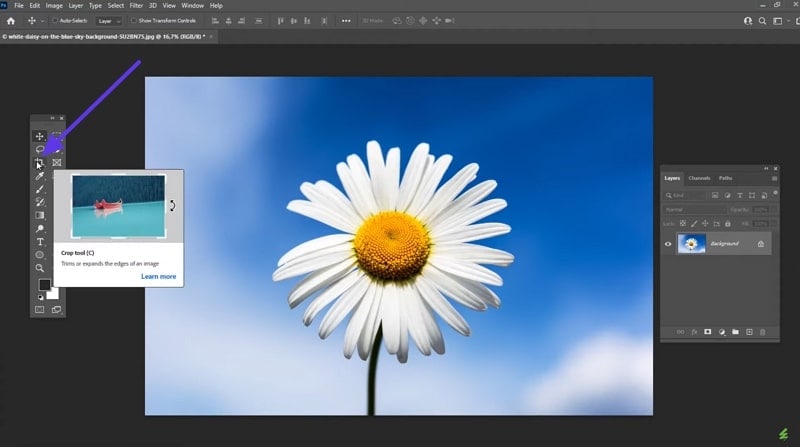800x447 pixels.
Task: Filter layers by type layers icon
Action: 739,195
